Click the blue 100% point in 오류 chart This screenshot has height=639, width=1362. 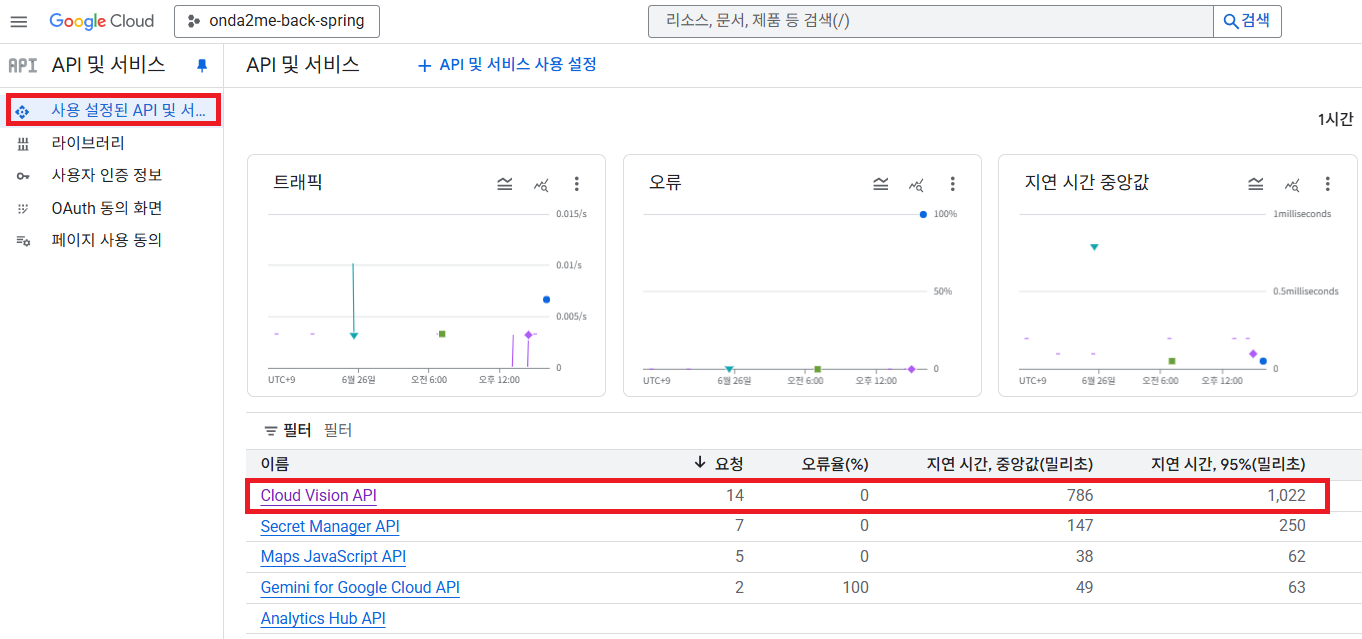coord(922,214)
